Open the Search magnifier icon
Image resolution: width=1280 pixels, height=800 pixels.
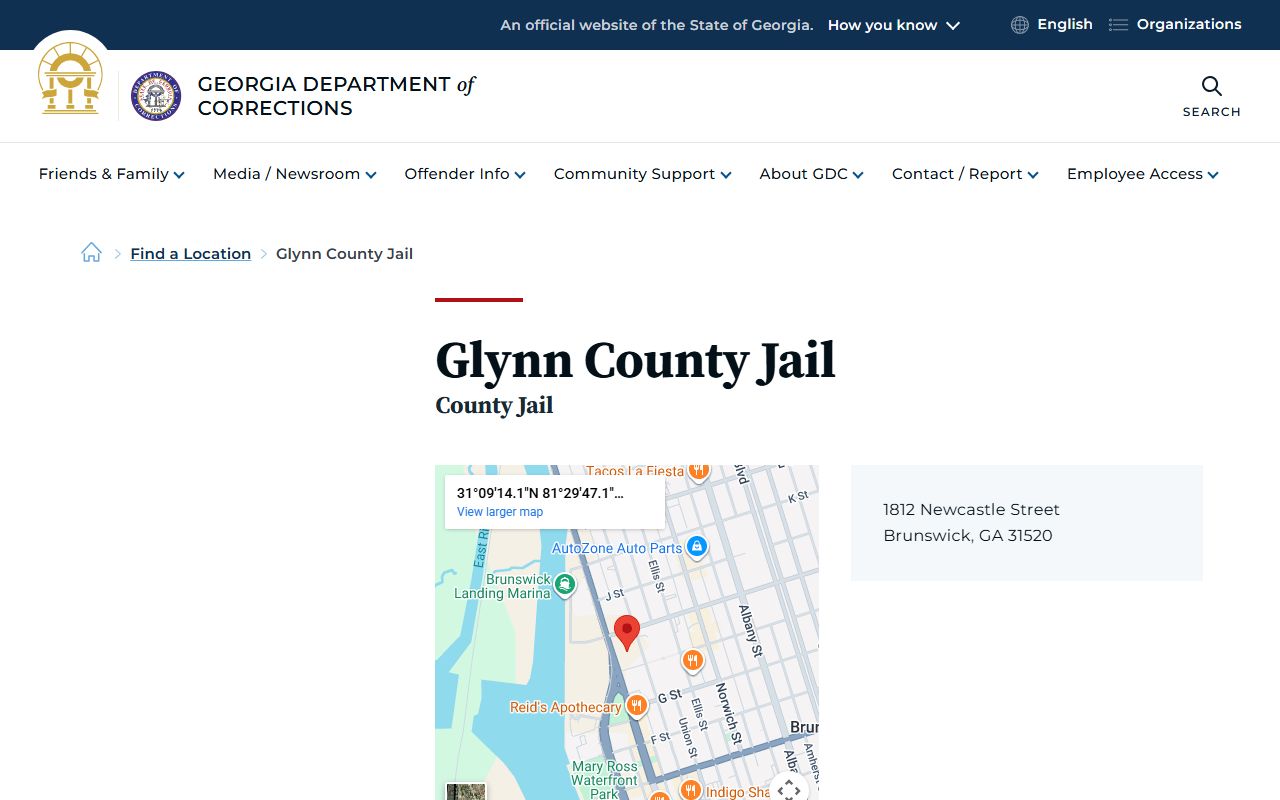1212,86
